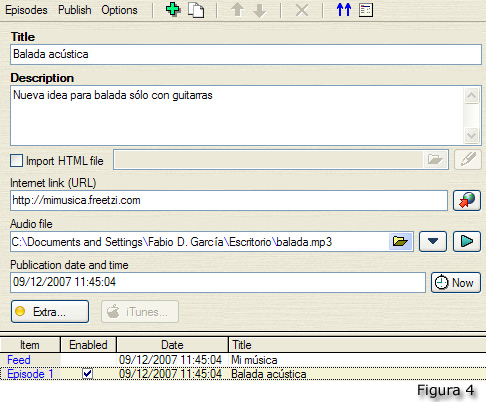The width and height of the screenshot is (486, 402).
Task: Set the publication date with Now button
Action: [x=456, y=283]
